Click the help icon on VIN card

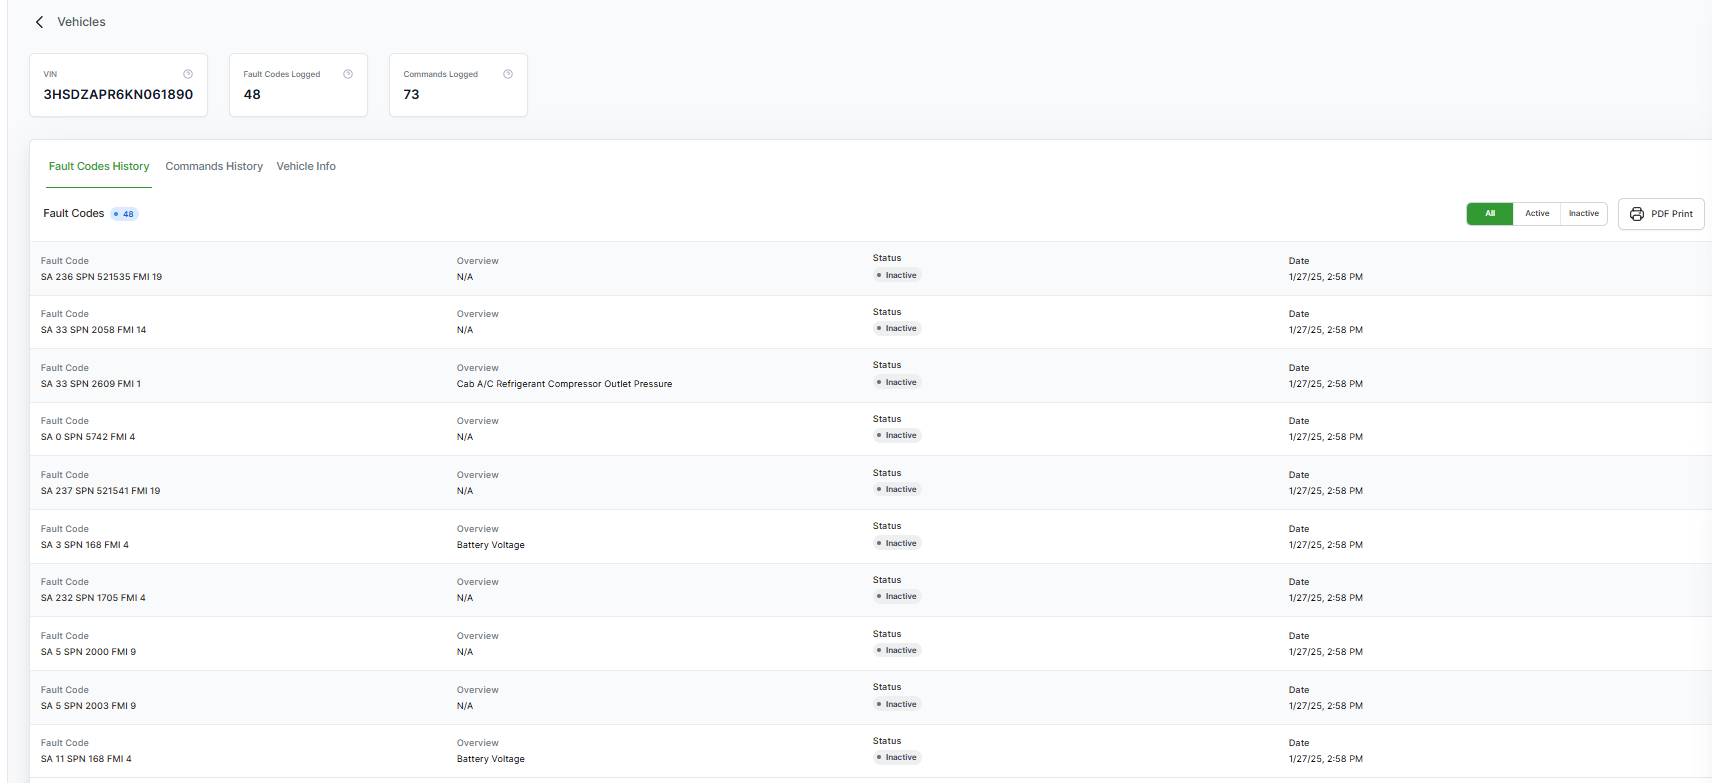pos(188,74)
